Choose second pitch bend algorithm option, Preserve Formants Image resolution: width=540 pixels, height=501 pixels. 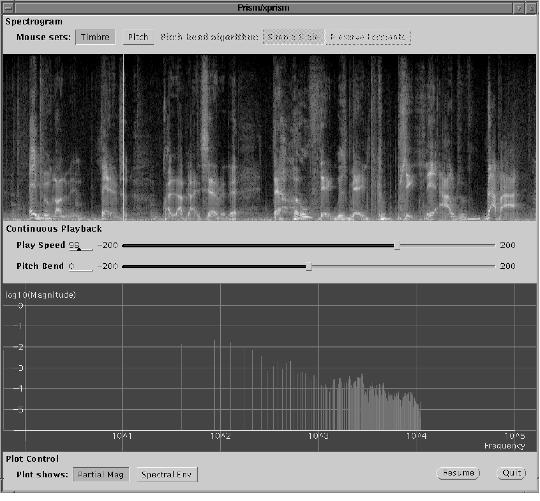(367, 37)
